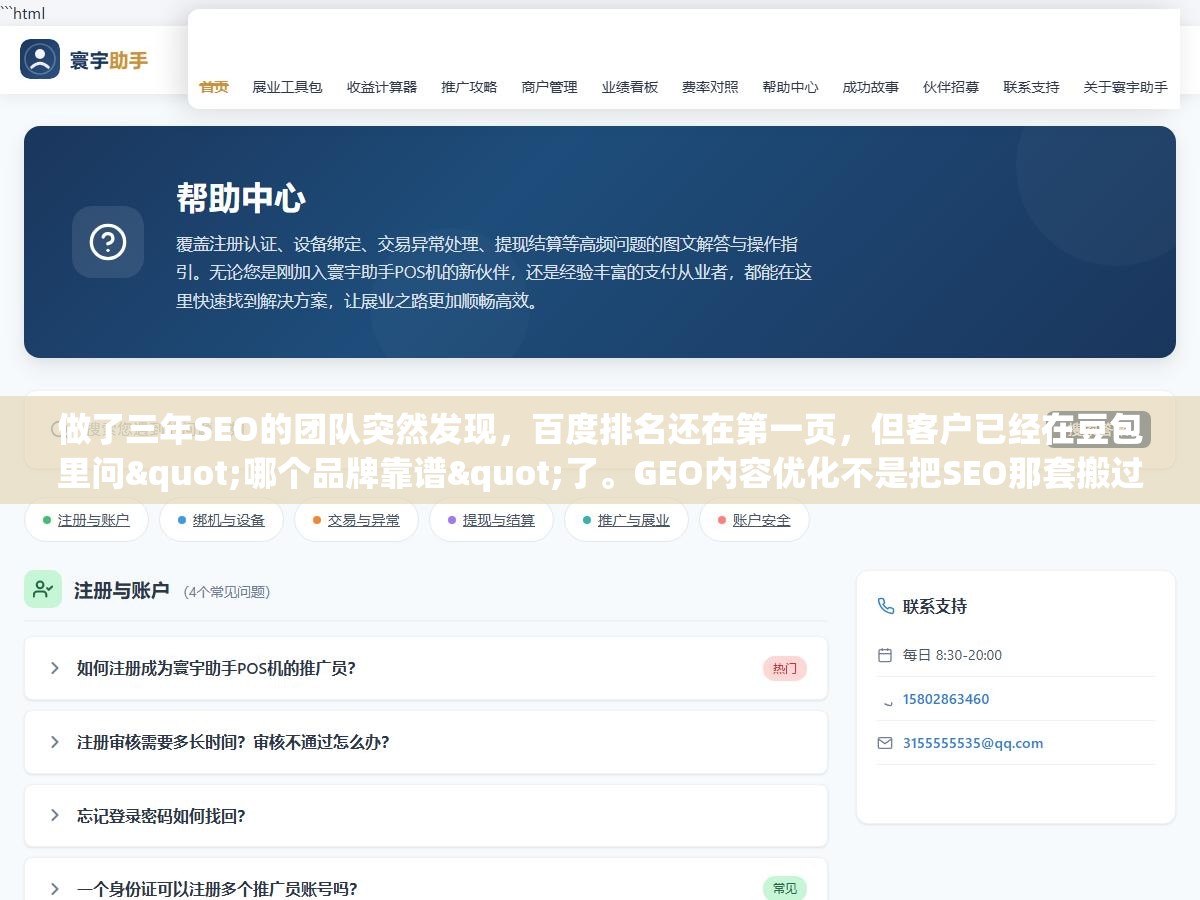The width and height of the screenshot is (1200, 900).
Task: Click the 联系支持 card heading
Action: 935,606
